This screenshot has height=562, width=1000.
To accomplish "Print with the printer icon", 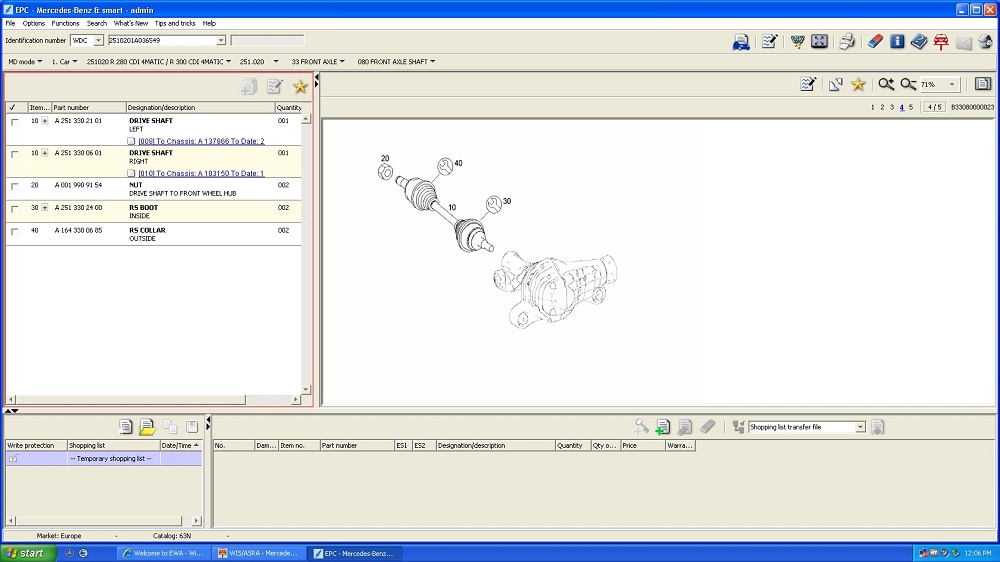I will point(847,42).
